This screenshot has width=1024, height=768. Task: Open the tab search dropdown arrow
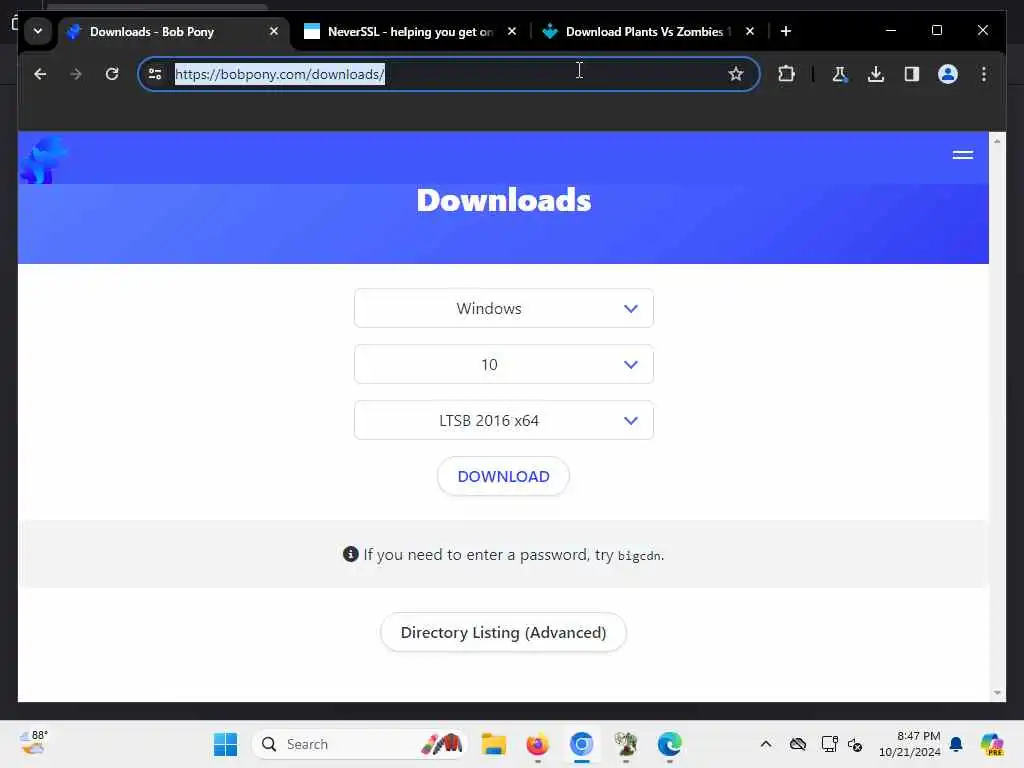(38, 31)
